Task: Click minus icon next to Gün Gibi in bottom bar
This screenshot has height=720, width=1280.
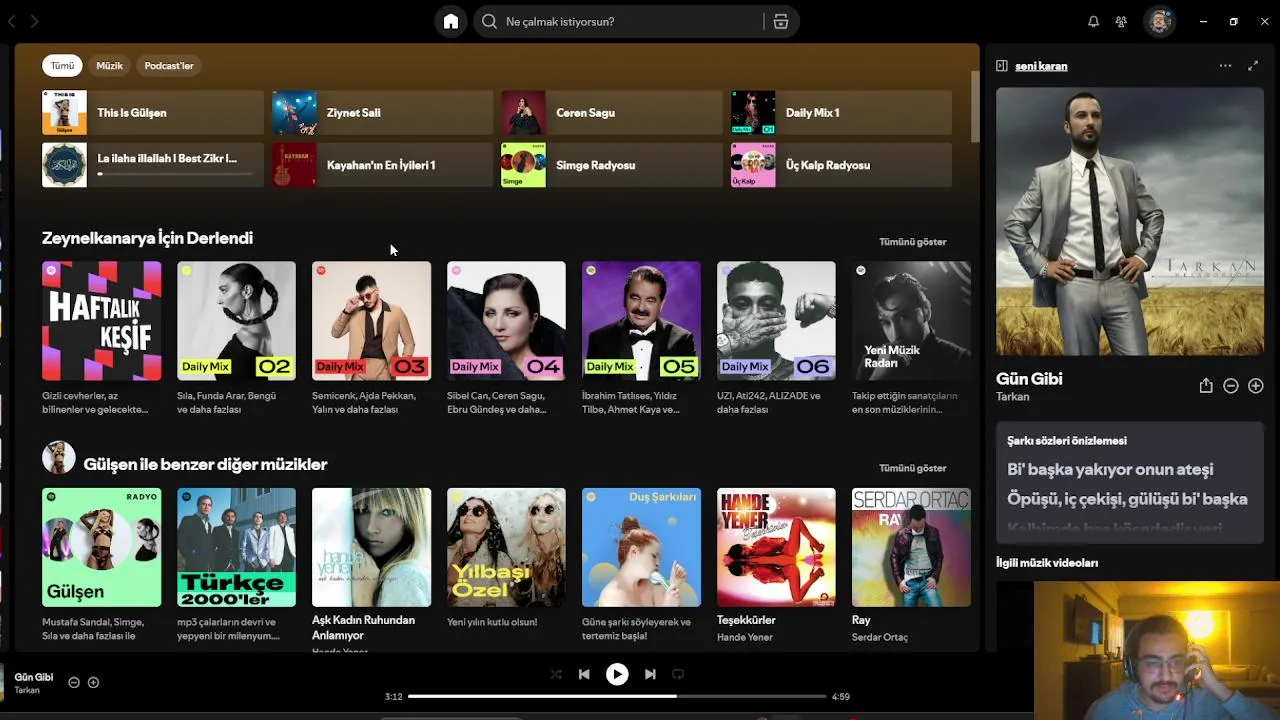Action: (x=74, y=682)
